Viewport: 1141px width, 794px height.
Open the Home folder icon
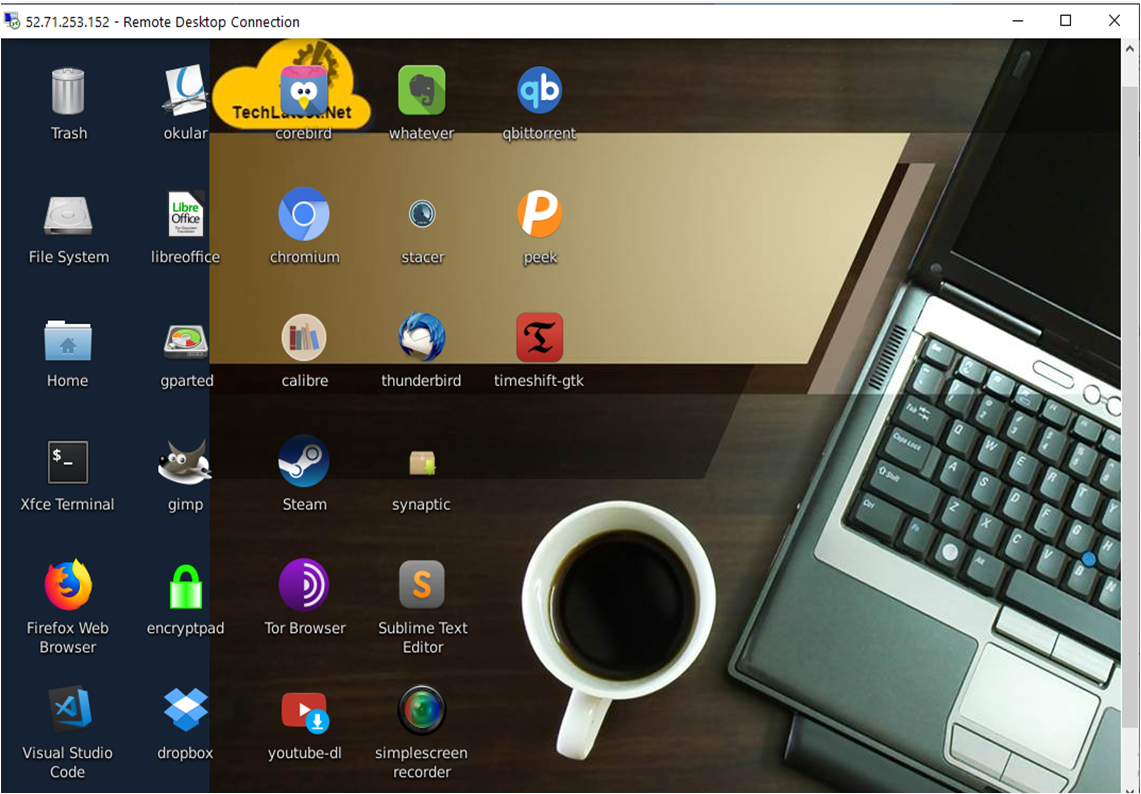point(68,340)
